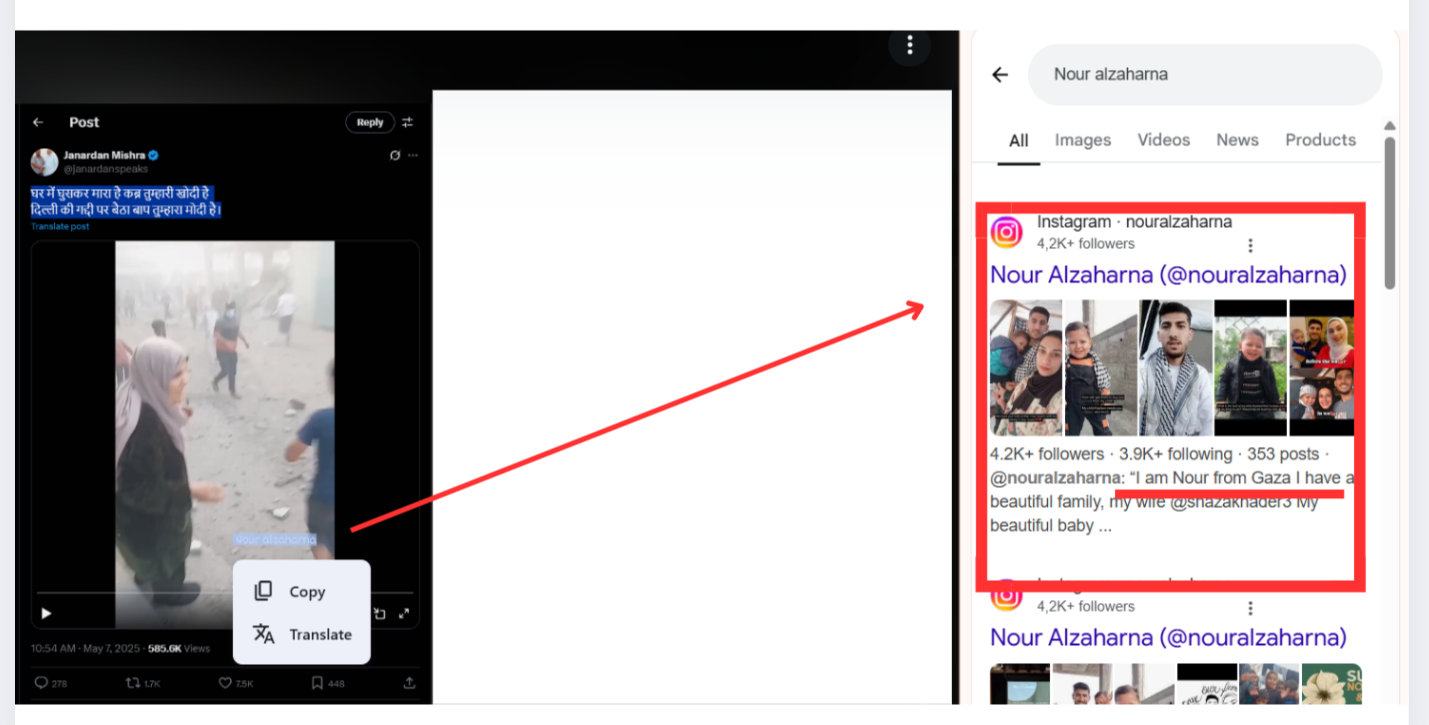The image size is (1429, 725).
Task: Open second thumbnail showing a toddler
Action: tap(1100, 368)
